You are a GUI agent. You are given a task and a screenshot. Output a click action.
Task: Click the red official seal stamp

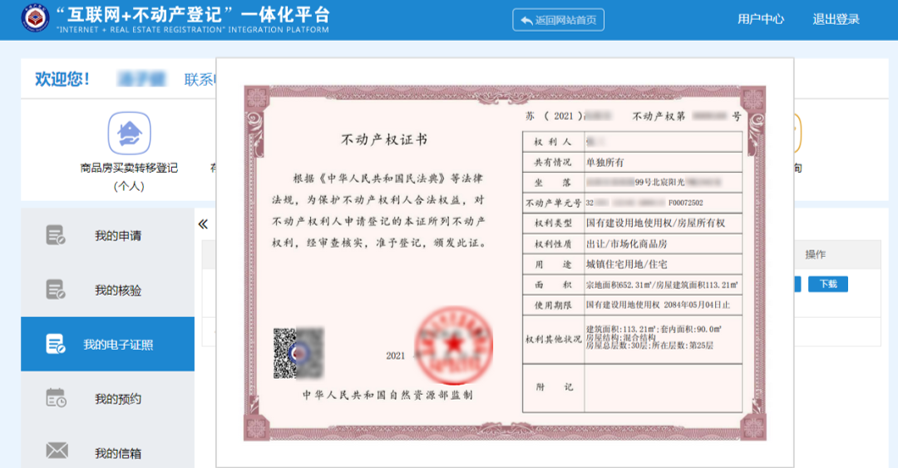(454, 345)
